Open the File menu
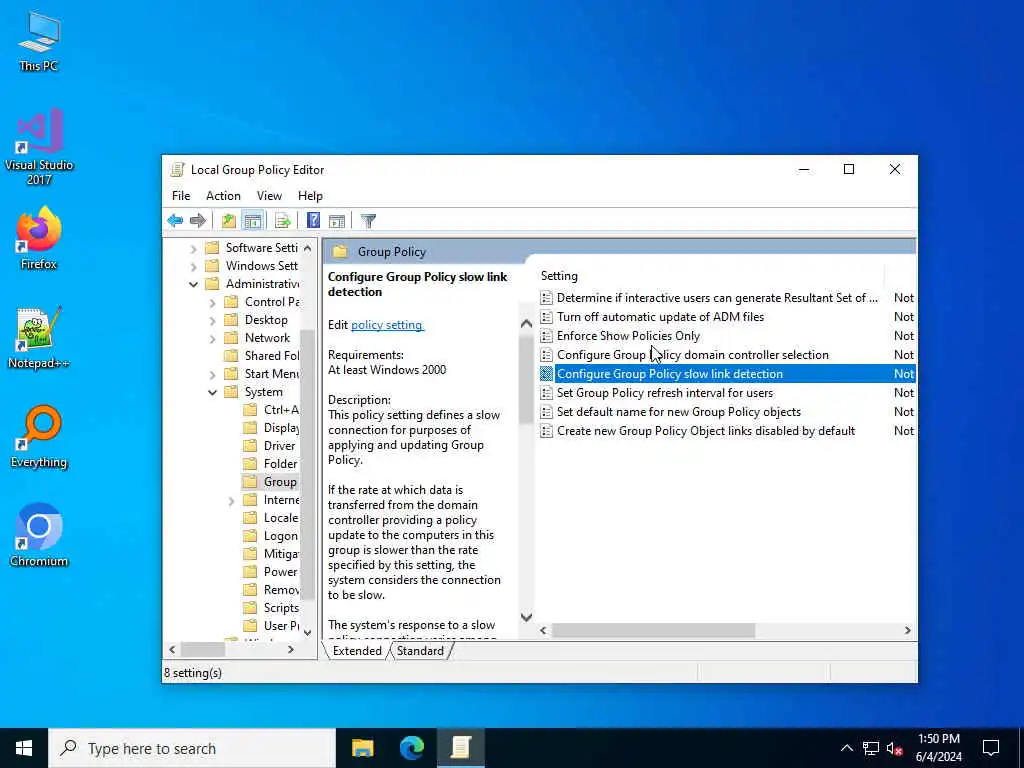Screen dimensions: 1024x768 coord(181,196)
